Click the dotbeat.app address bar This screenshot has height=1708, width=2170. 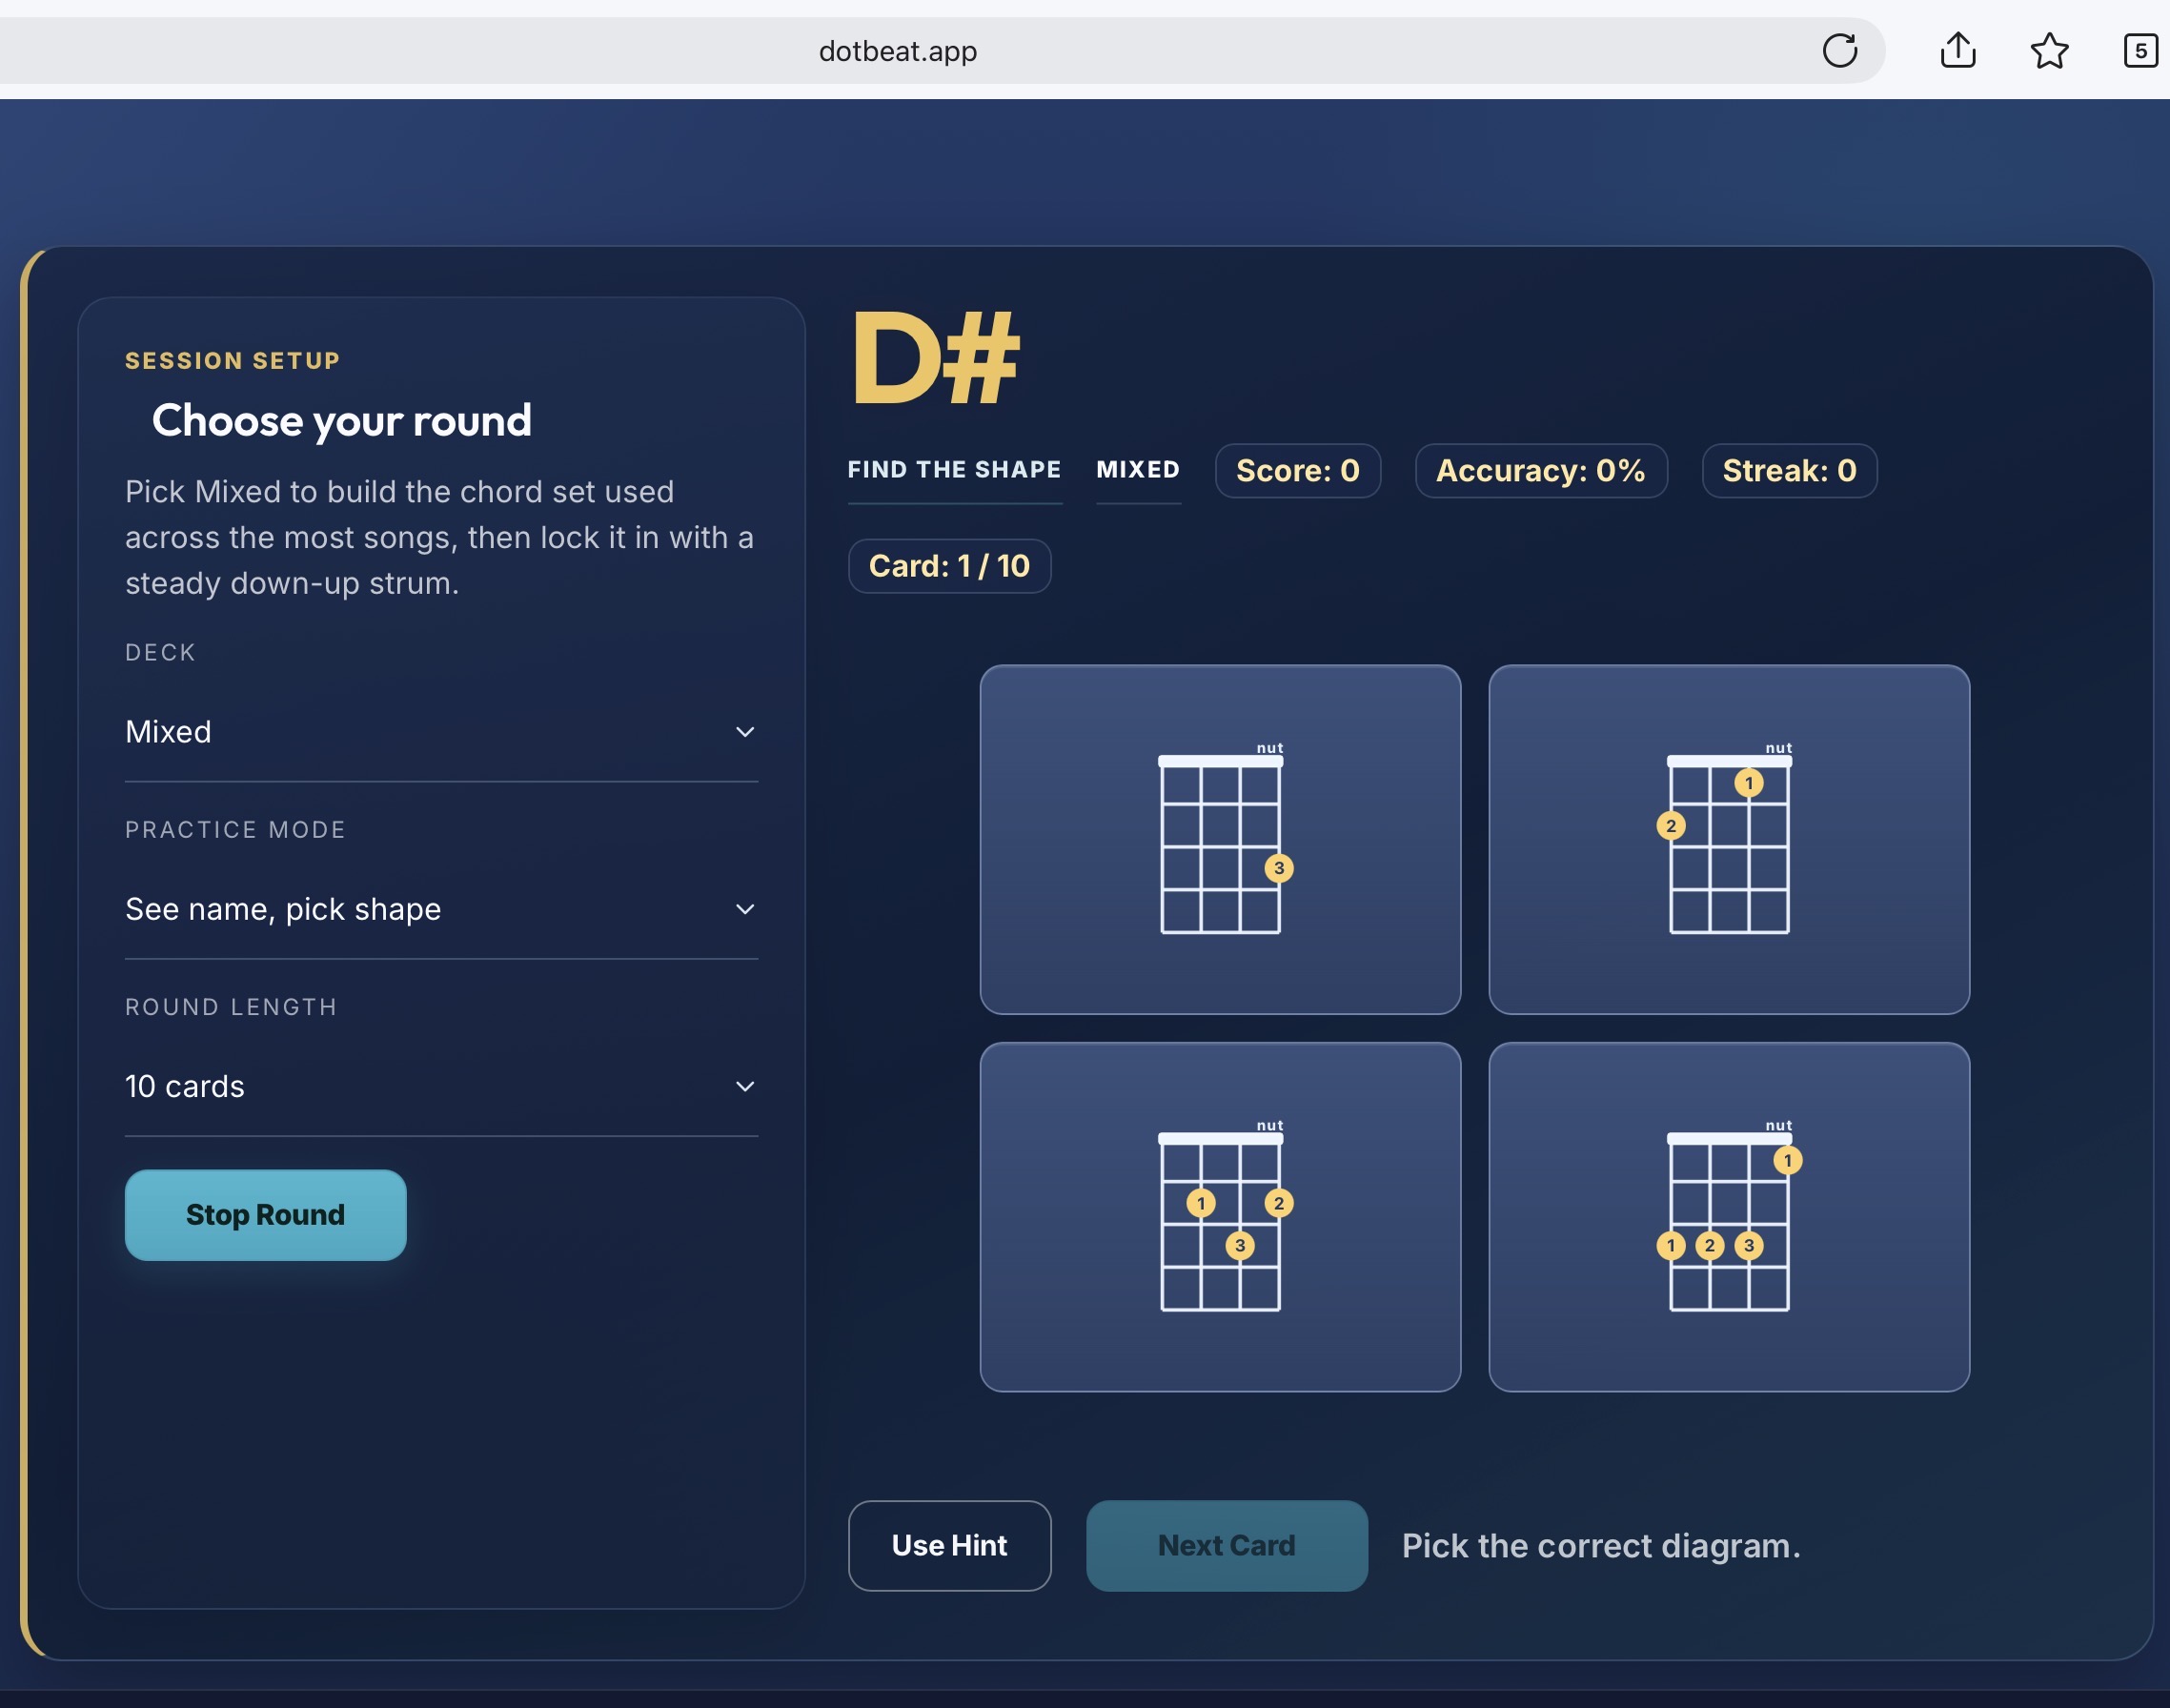point(897,50)
